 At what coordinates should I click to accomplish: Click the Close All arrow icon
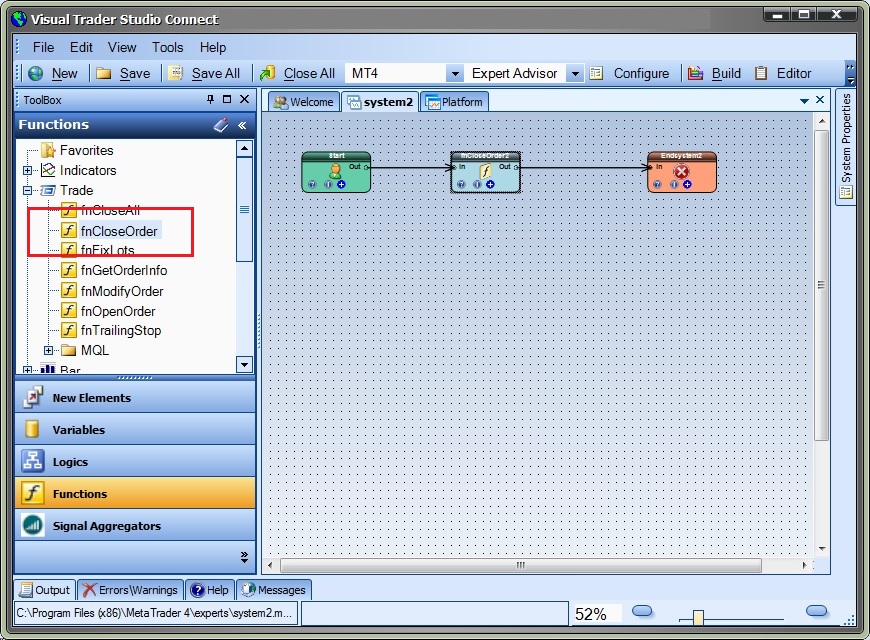click(x=267, y=73)
